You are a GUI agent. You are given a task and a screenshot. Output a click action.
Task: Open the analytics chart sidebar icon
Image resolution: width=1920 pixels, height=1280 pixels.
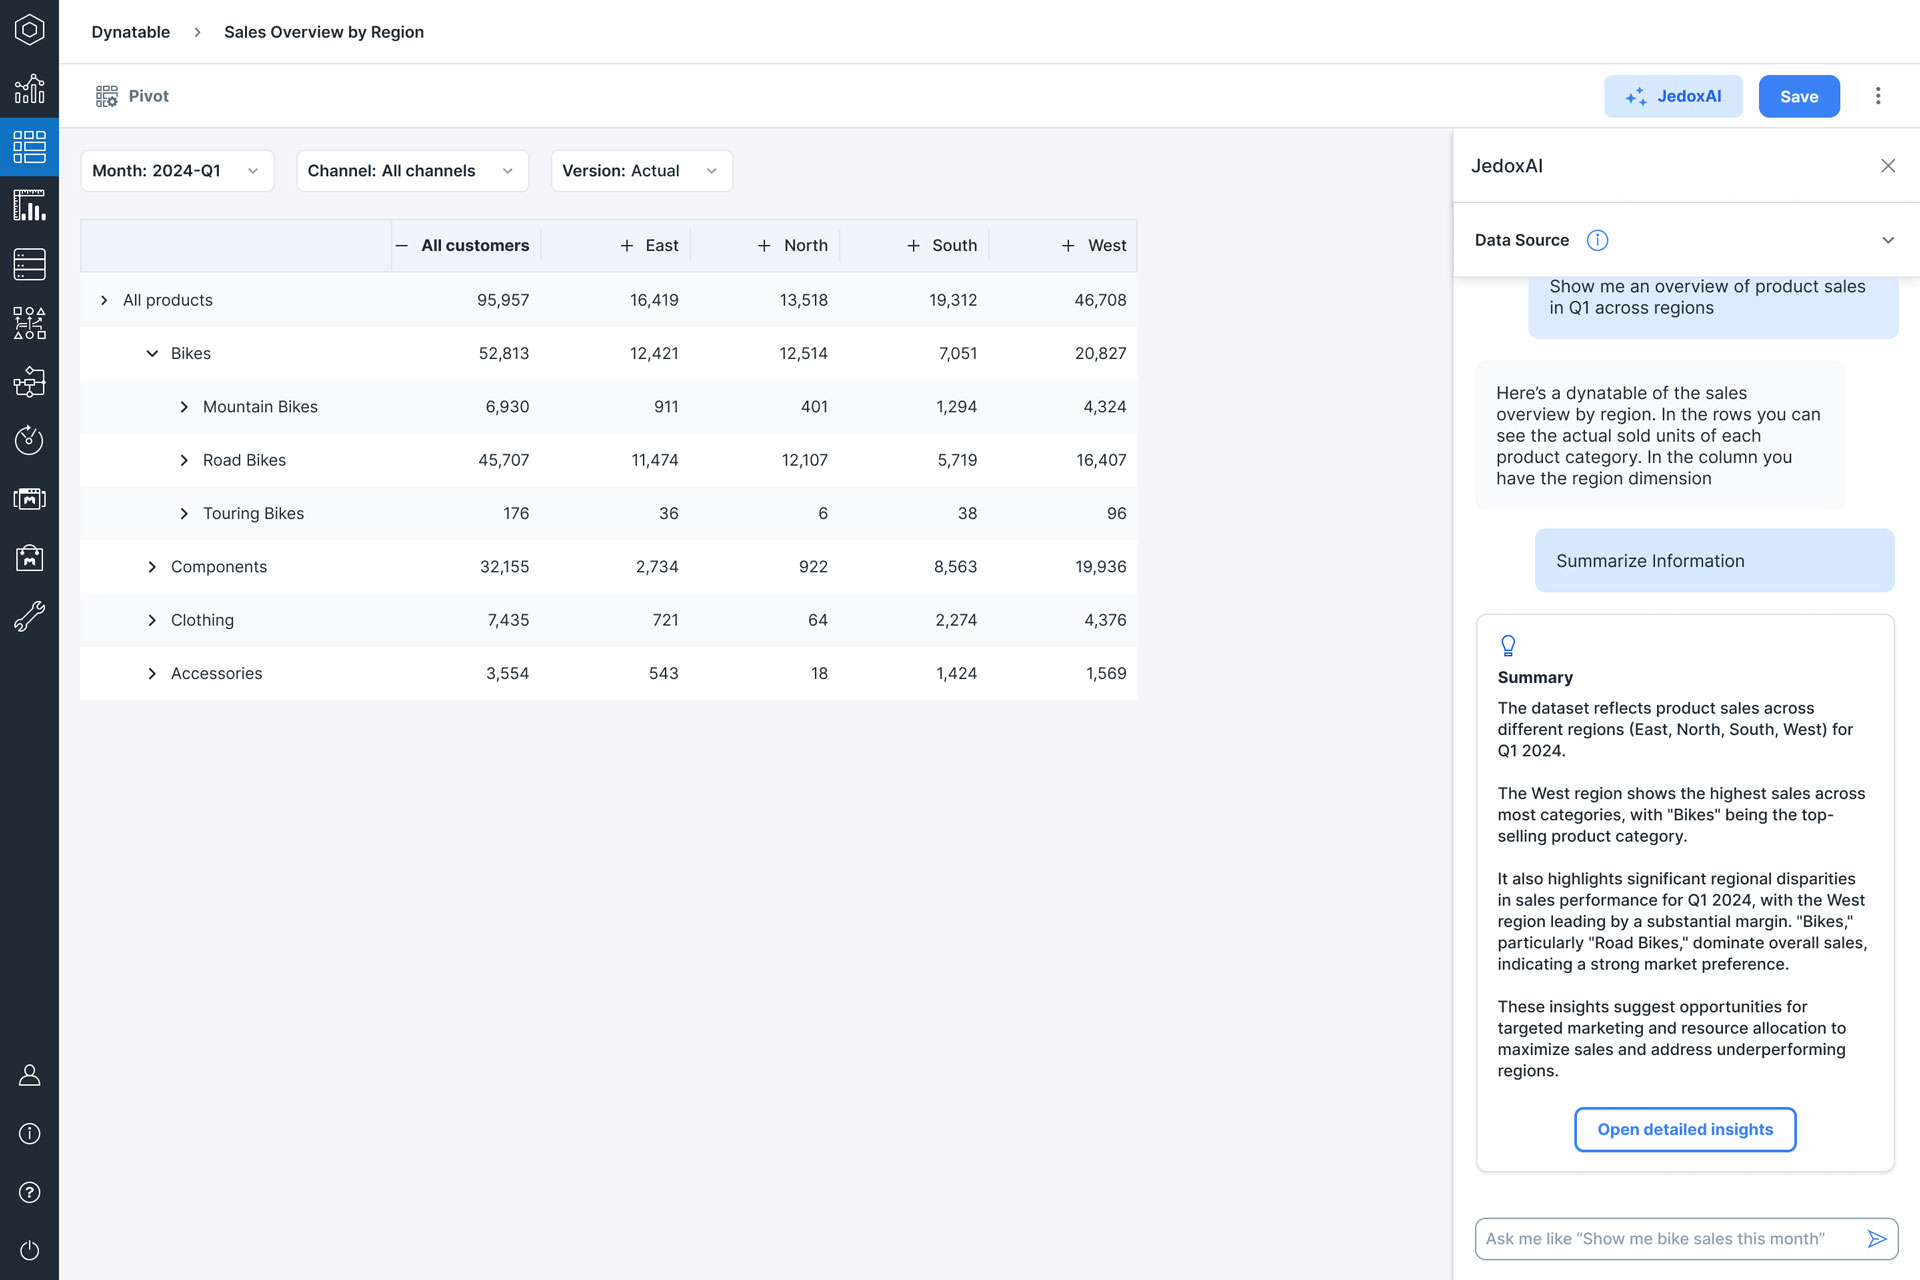click(29, 89)
